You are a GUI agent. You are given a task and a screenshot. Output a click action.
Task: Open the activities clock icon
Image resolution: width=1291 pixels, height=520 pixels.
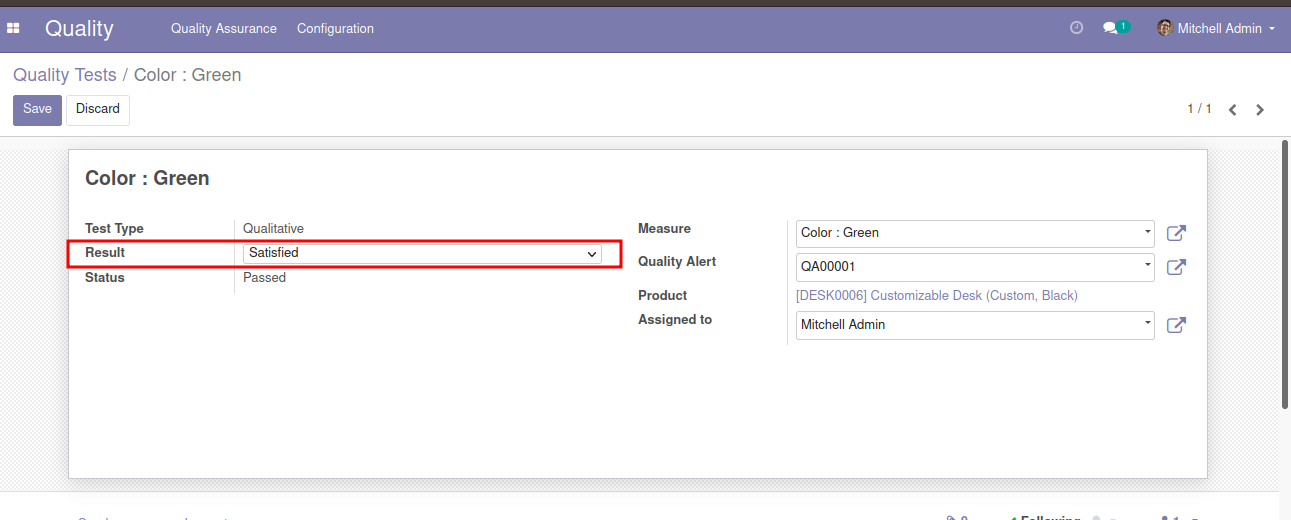[x=1076, y=28]
